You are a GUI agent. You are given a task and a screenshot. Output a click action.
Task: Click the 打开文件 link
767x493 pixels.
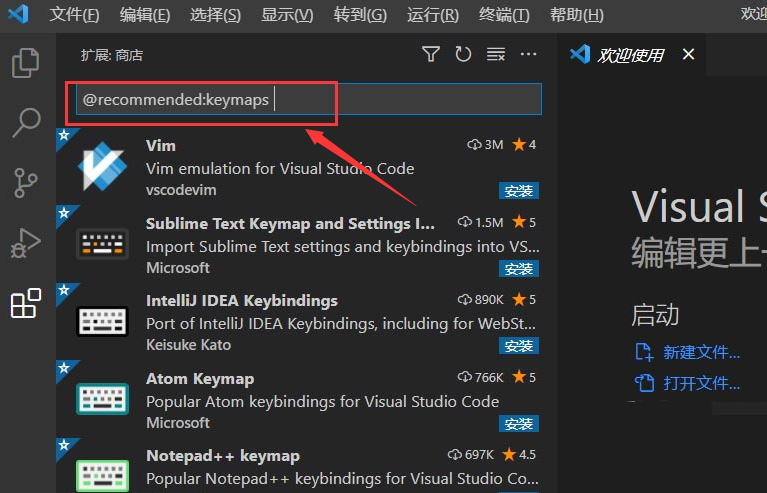point(701,383)
